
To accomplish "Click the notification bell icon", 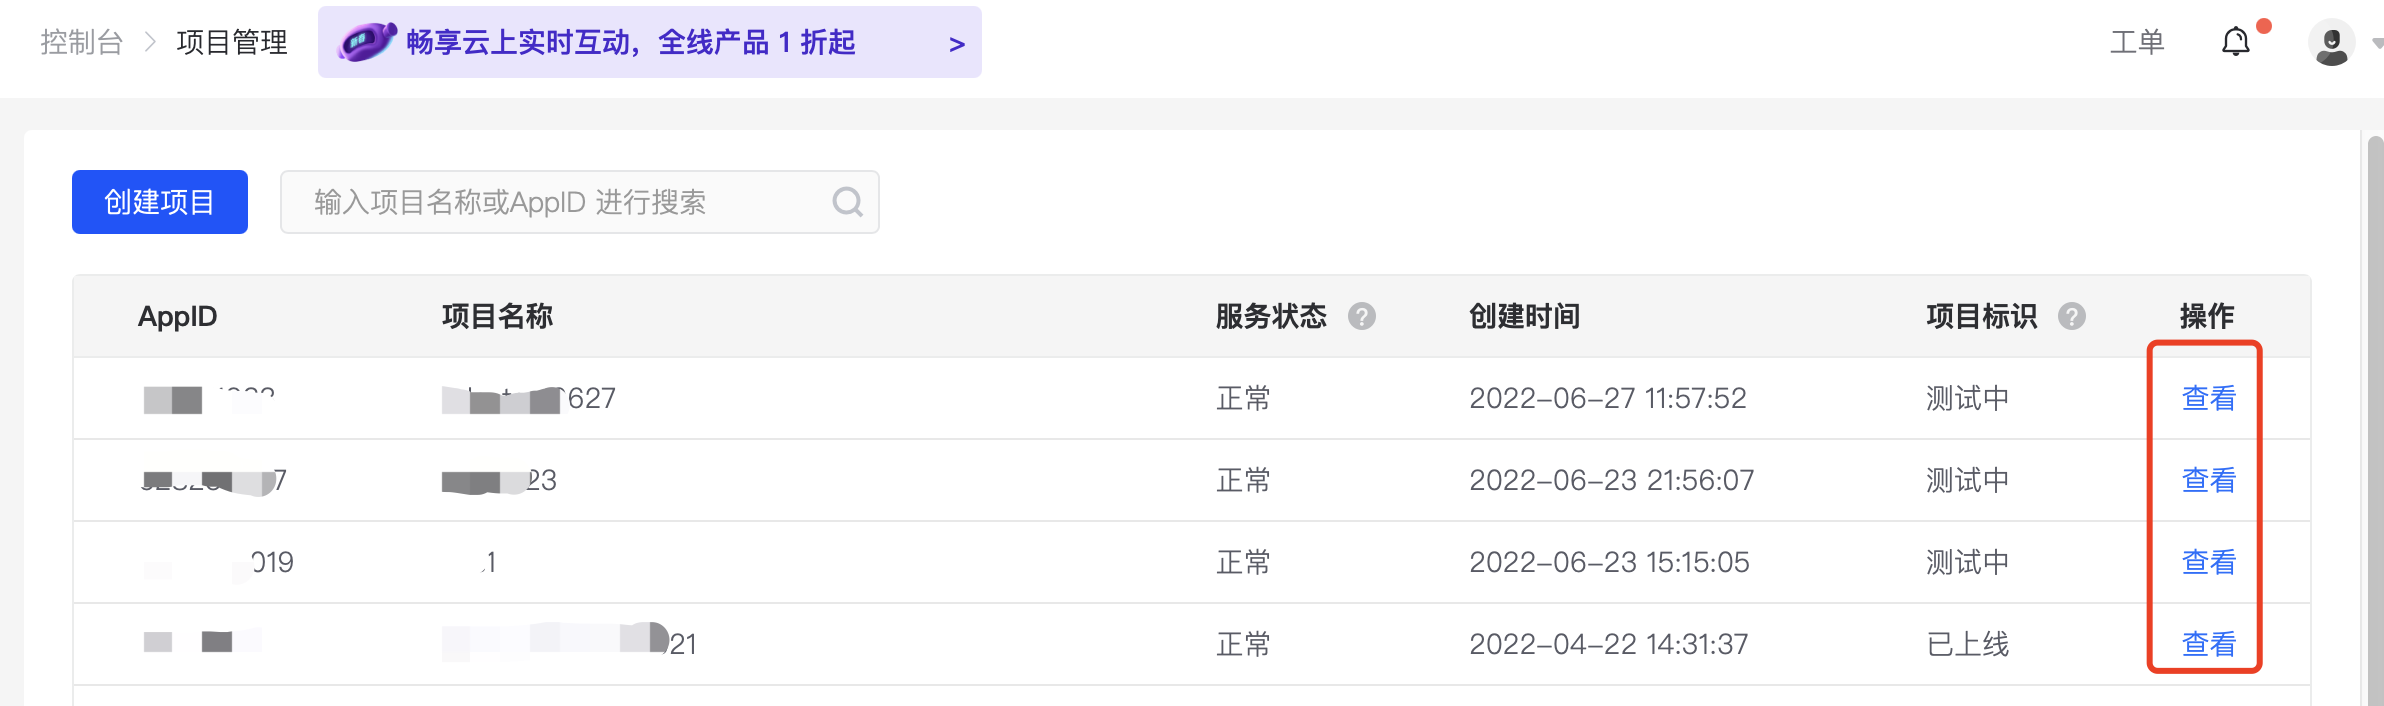I will coord(2235,42).
